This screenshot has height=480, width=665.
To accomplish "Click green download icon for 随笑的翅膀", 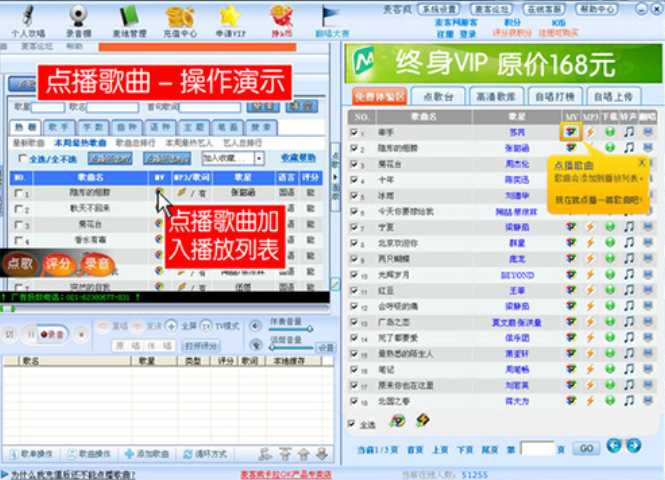I will (x=610, y=147).
